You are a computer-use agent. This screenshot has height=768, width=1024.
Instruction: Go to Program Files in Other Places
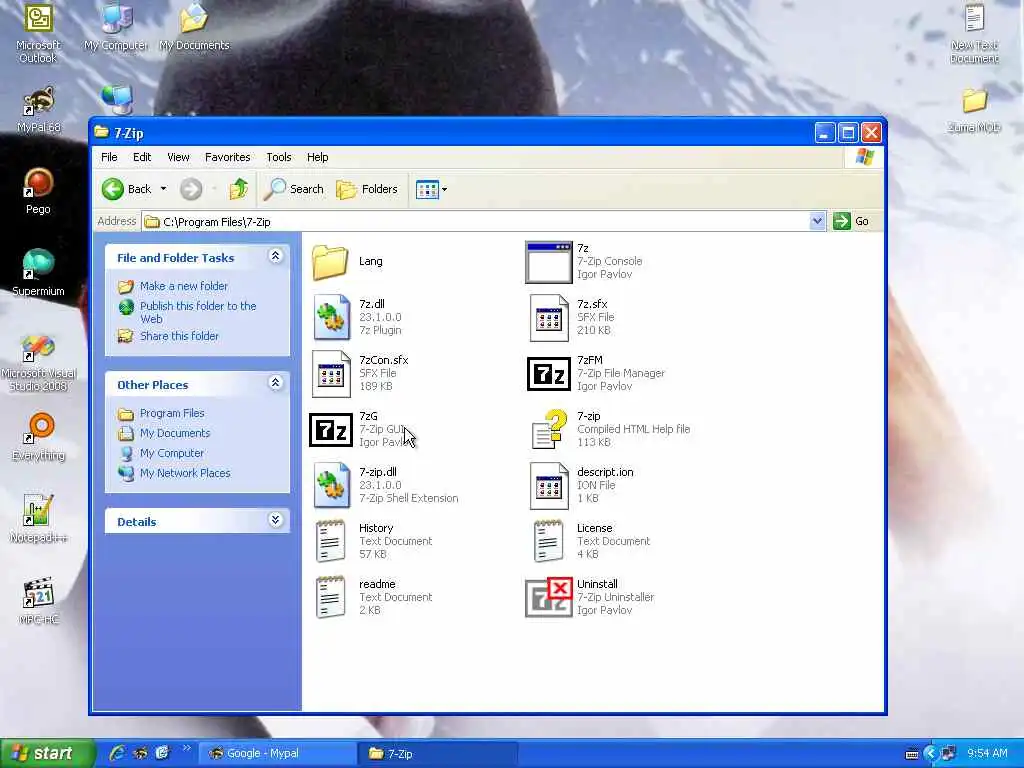tap(172, 413)
